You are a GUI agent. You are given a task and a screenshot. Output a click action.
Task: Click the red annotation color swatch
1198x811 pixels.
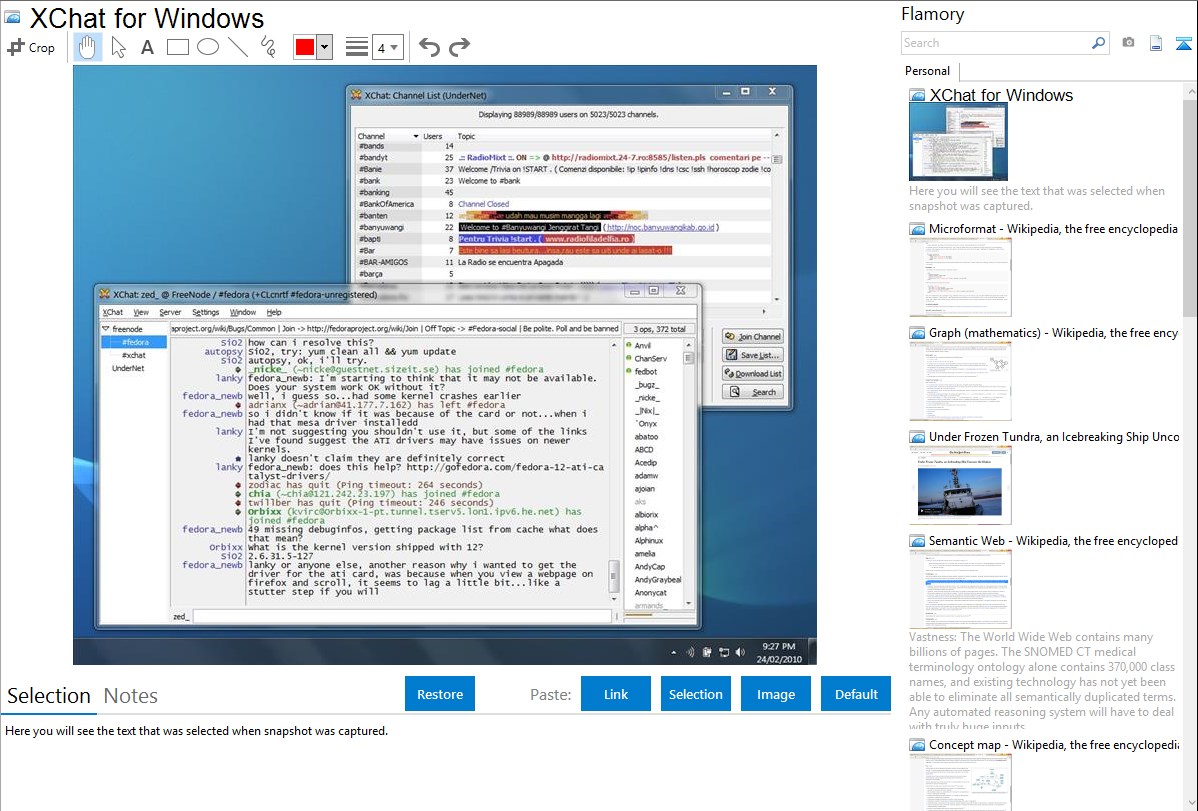304,47
